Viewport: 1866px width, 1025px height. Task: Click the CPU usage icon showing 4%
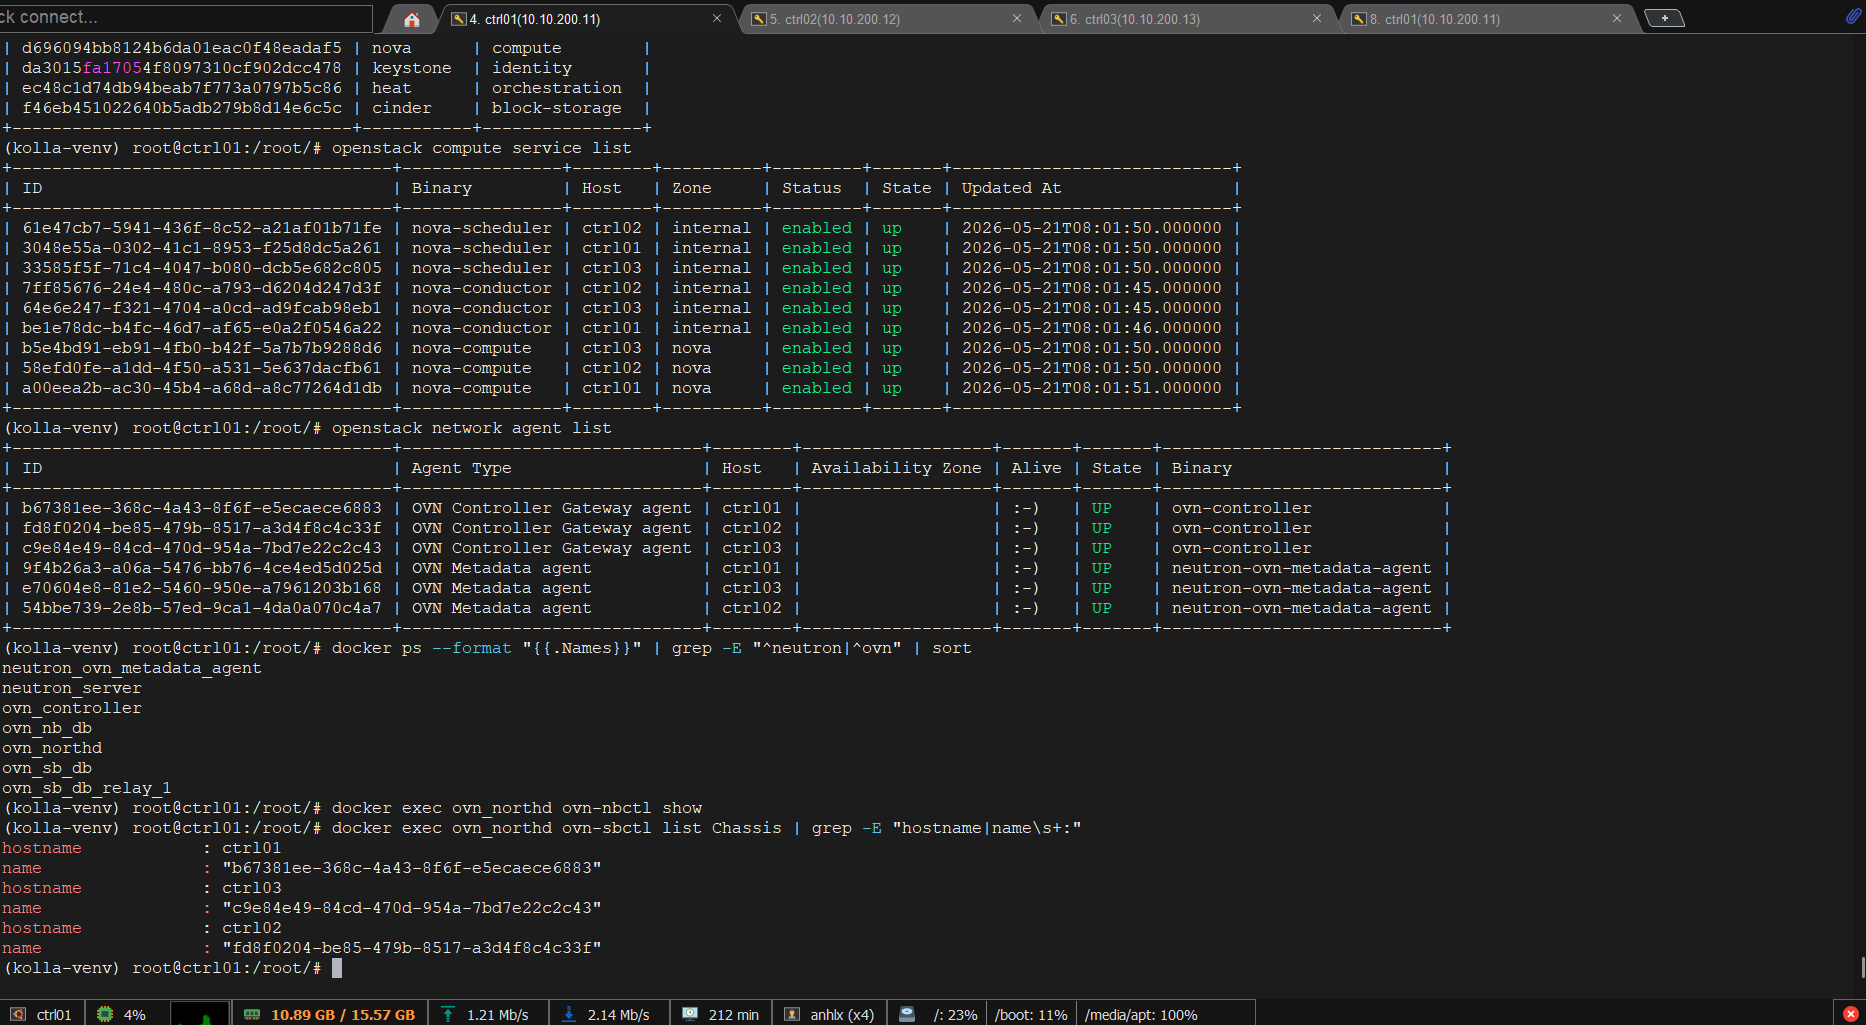(105, 1014)
